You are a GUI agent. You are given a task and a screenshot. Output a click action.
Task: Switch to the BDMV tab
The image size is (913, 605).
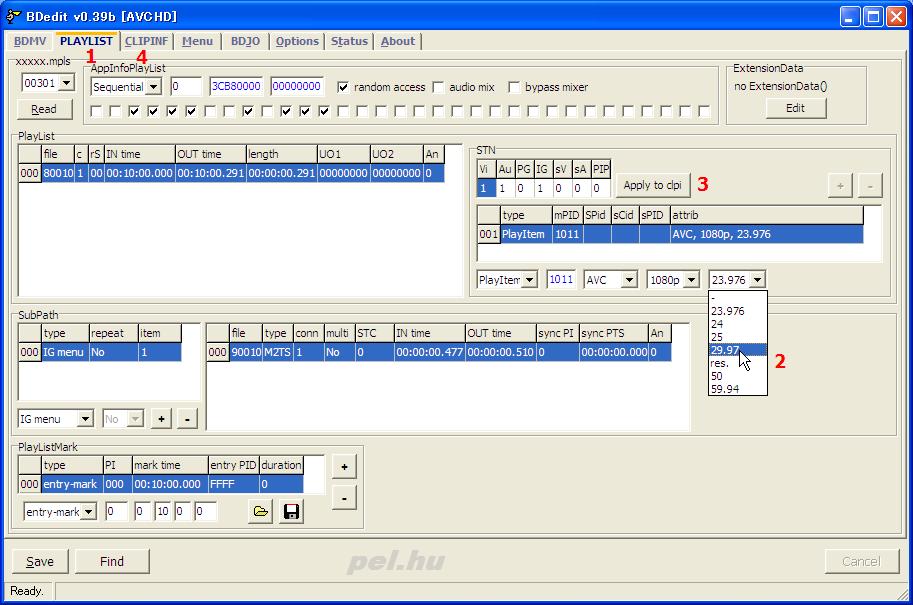tap(30, 41)
